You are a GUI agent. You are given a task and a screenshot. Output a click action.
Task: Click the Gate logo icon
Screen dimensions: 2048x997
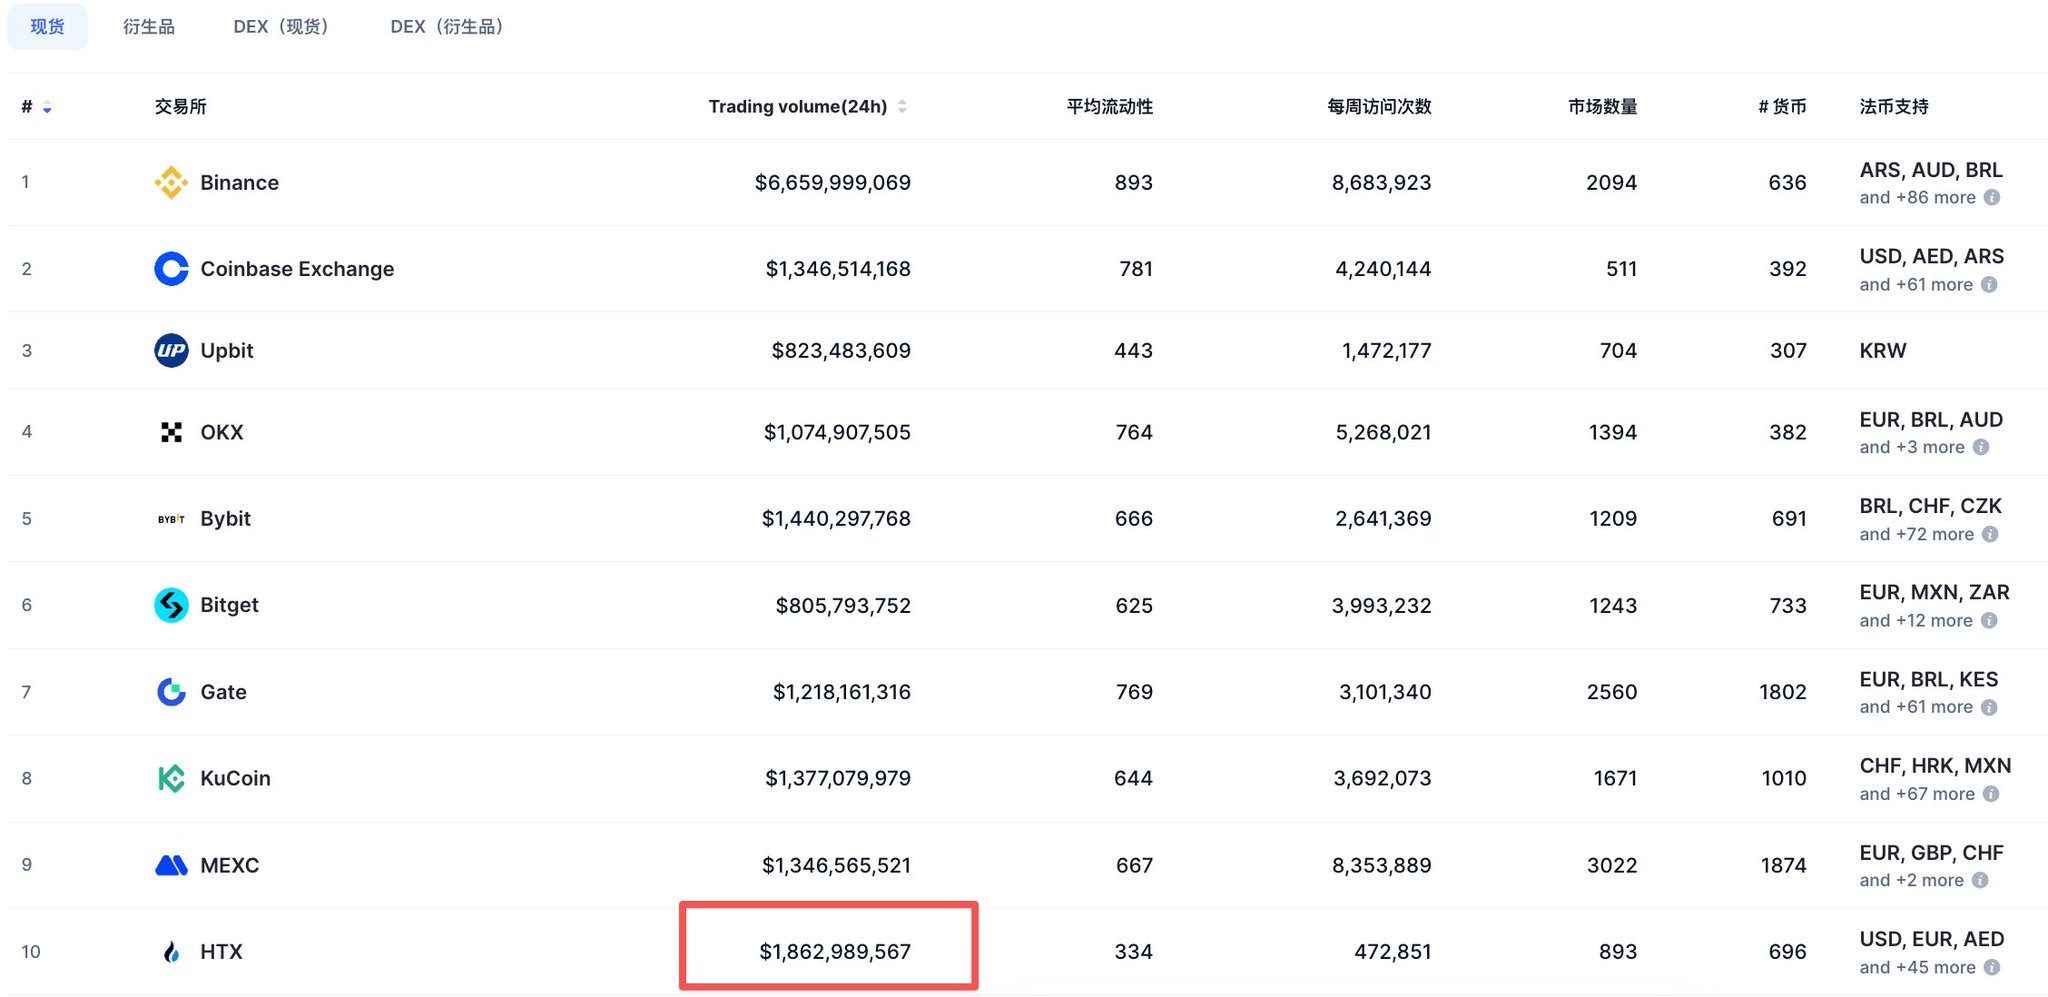(x=171, y=692)
